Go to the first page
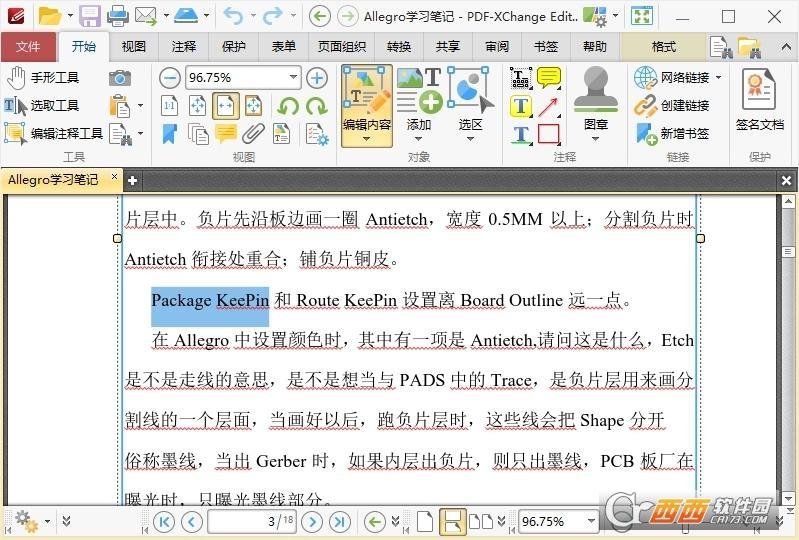 point(164,521)
